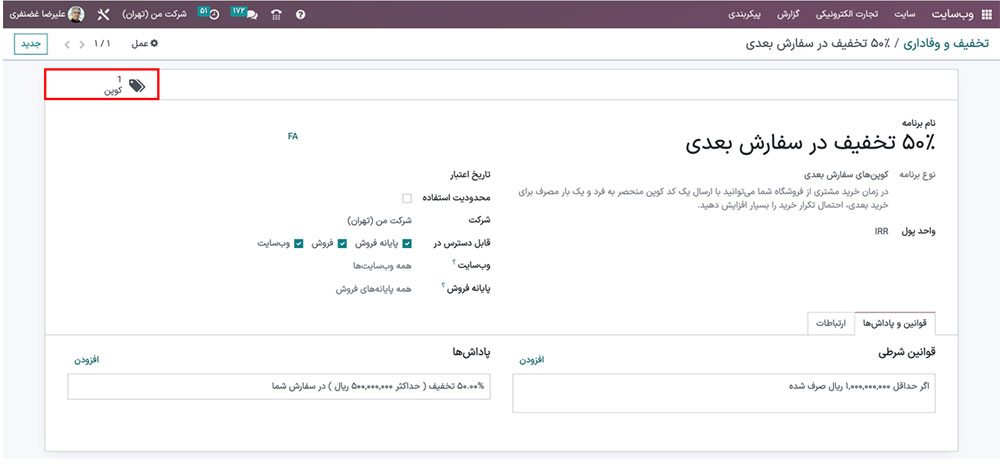Toggle the محدودیت استفاده checkbox
This screenshot has height=468, width=1000.
tap(407, 198)
